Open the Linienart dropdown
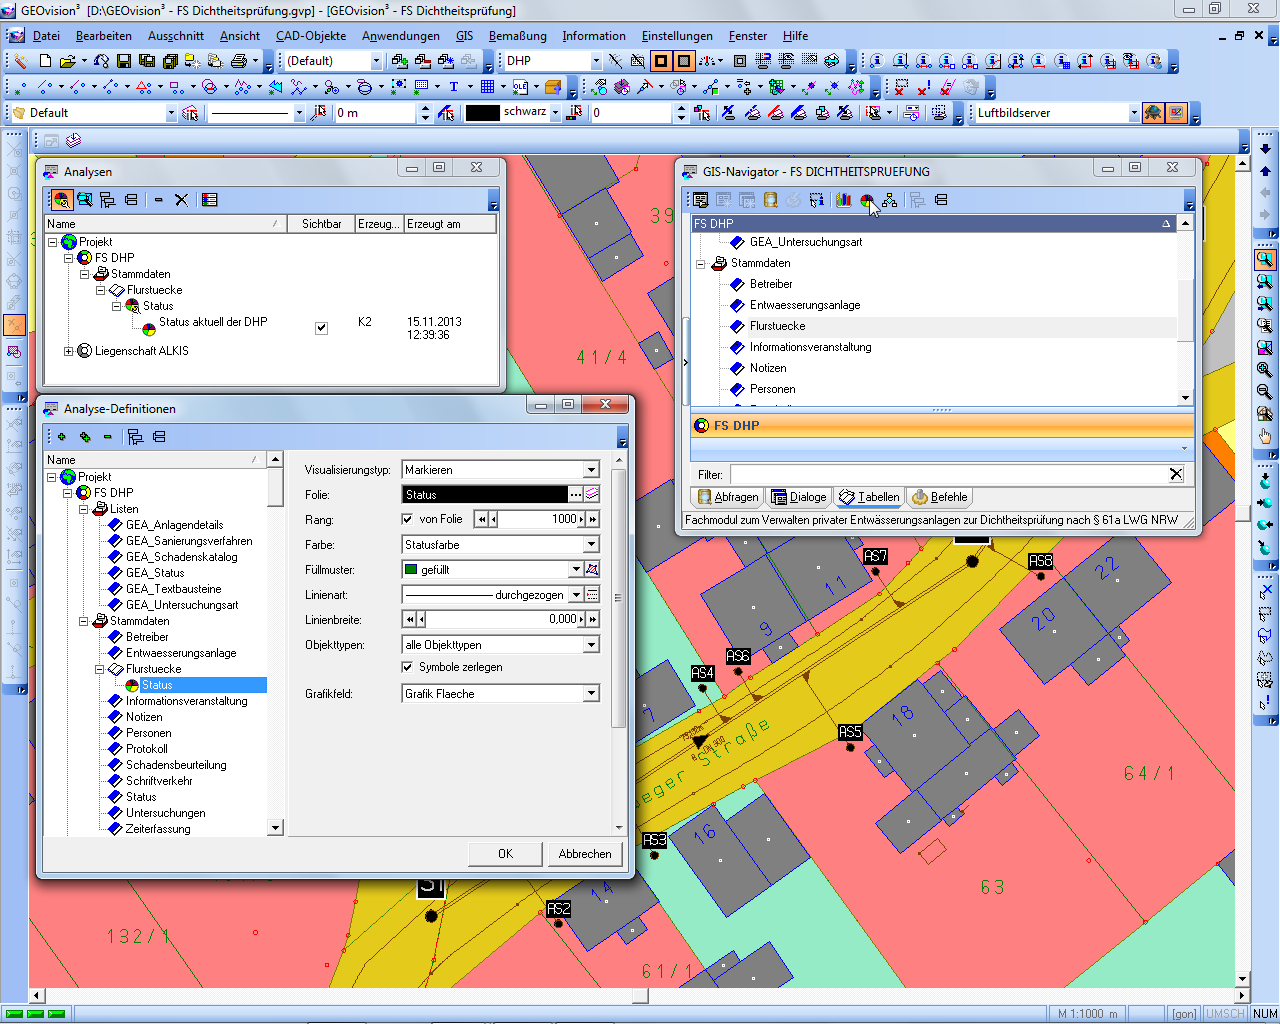 (576, 594)
